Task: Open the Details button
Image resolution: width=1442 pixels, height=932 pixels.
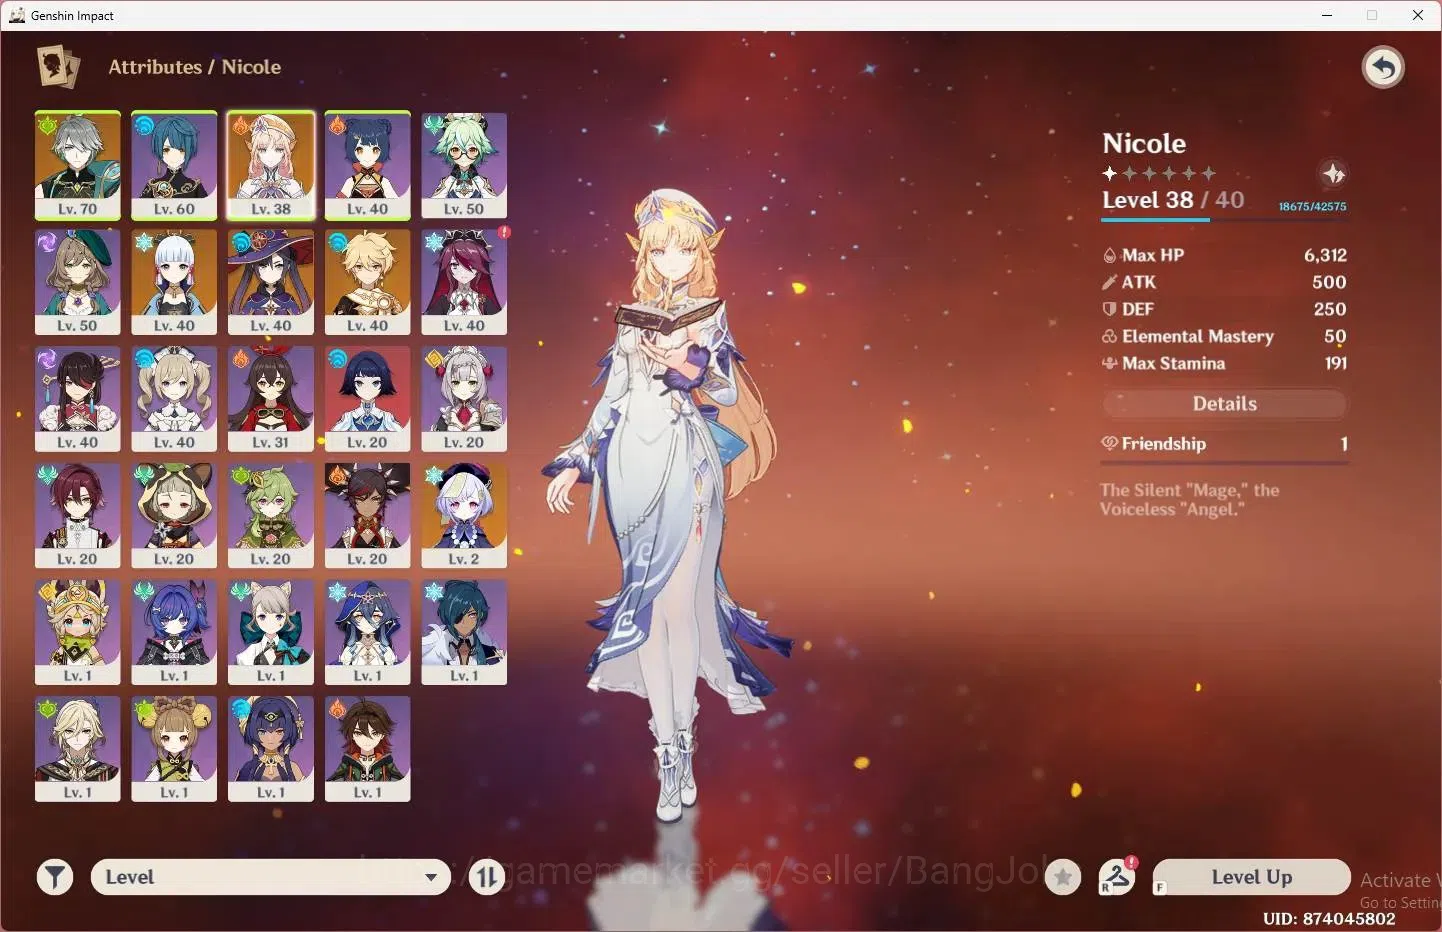Action: tap(1224, 404)
